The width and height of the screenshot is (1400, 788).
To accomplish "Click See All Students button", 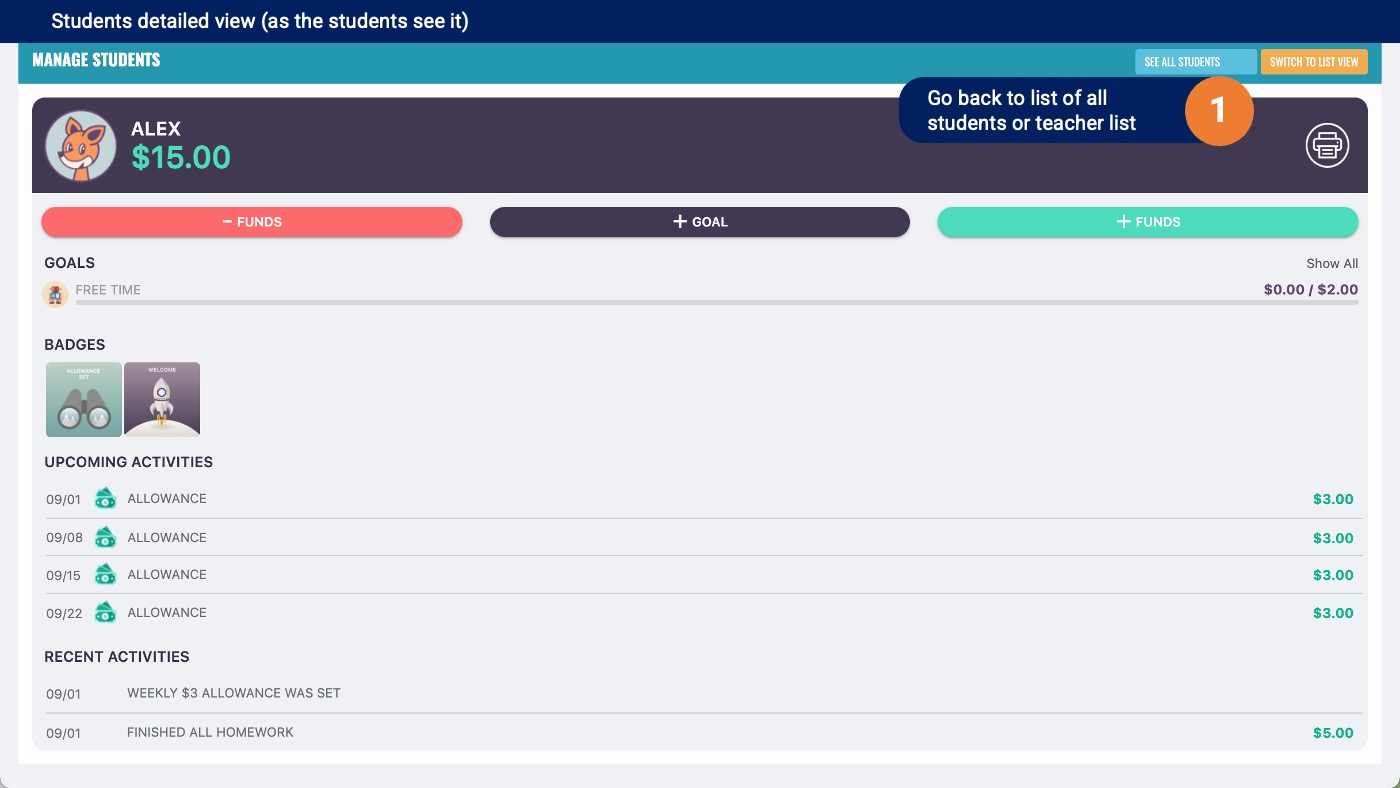I will [1195, 62].
